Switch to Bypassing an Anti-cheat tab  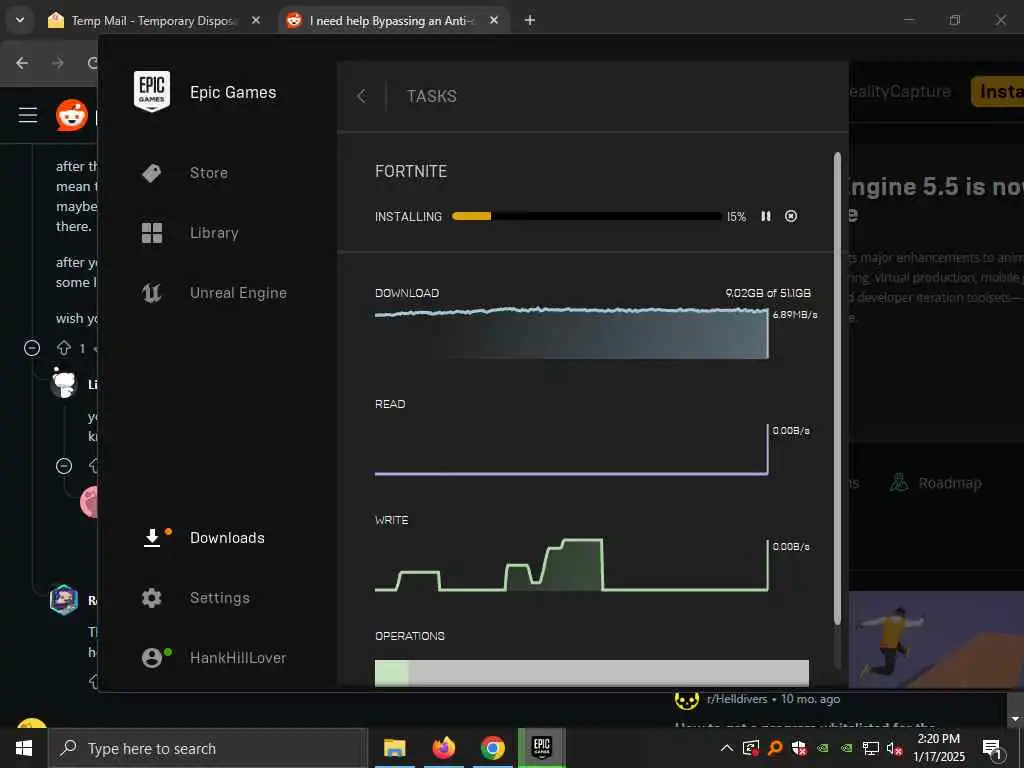point(391,20)
